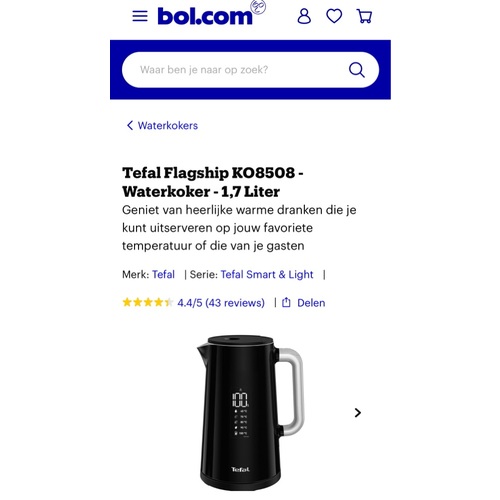
Task: Click the share icon beside Delen
Action: click(286, 302)
